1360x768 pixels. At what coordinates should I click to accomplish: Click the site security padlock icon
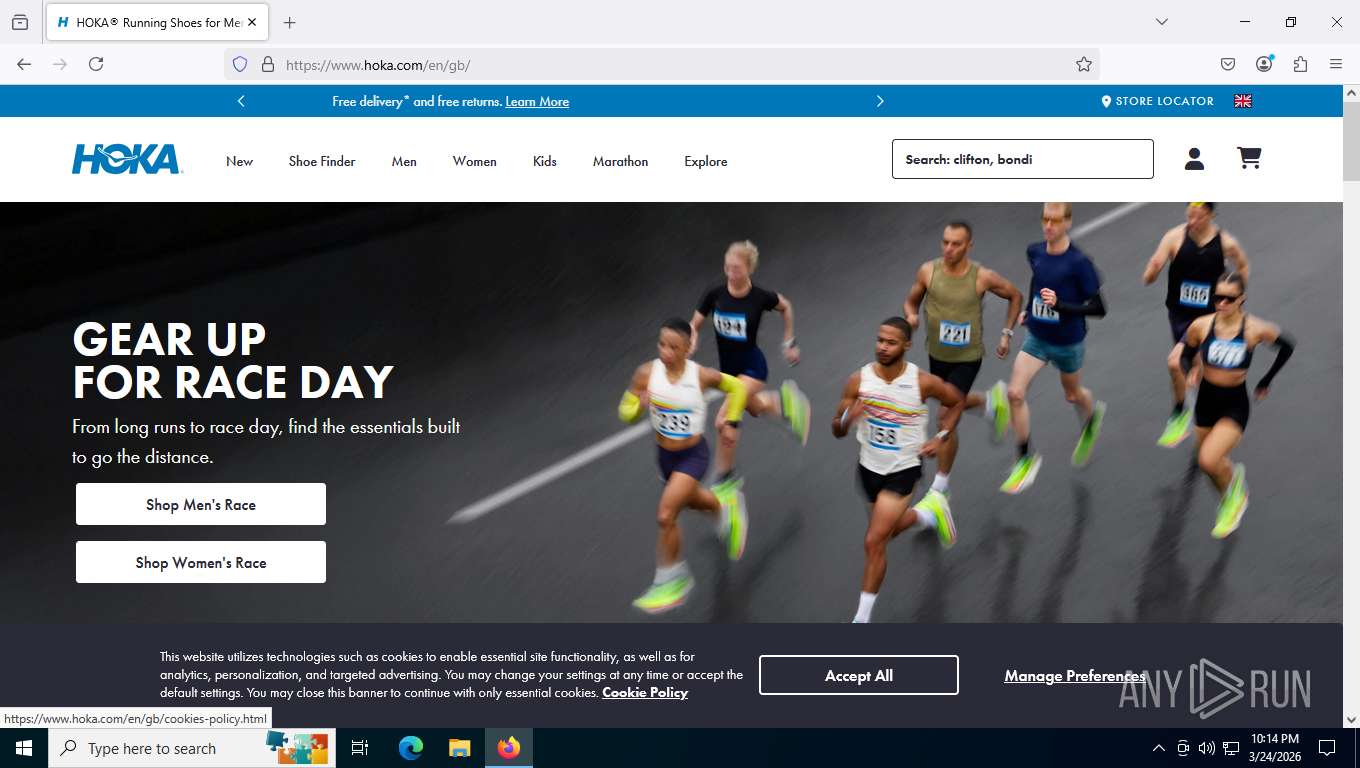(267, 64)
